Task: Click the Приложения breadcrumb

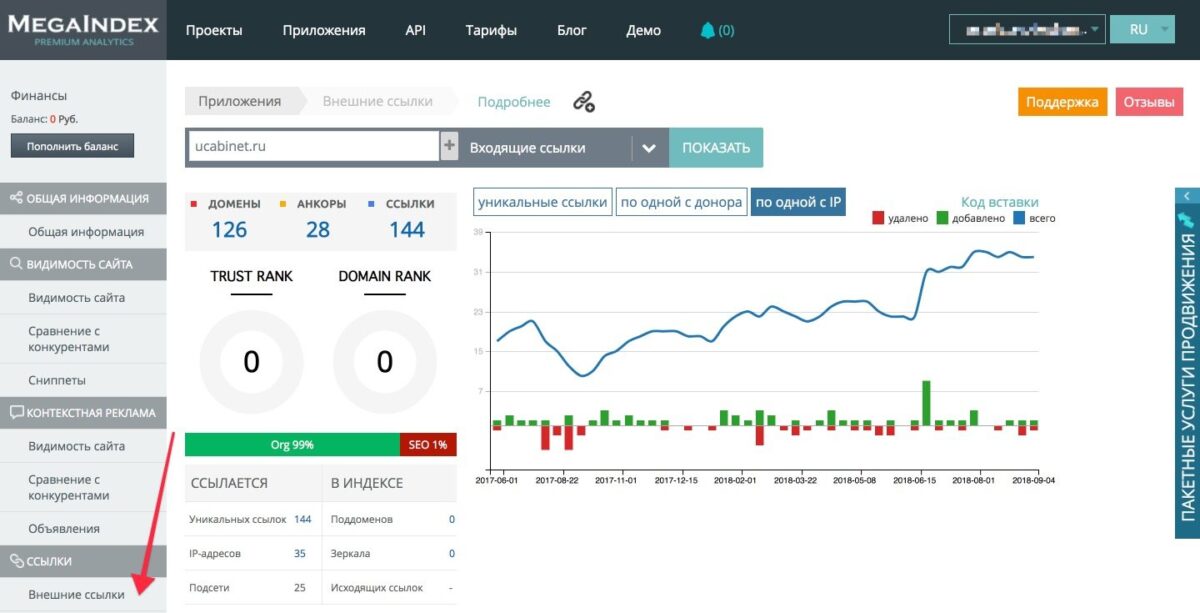Action: 240,101
